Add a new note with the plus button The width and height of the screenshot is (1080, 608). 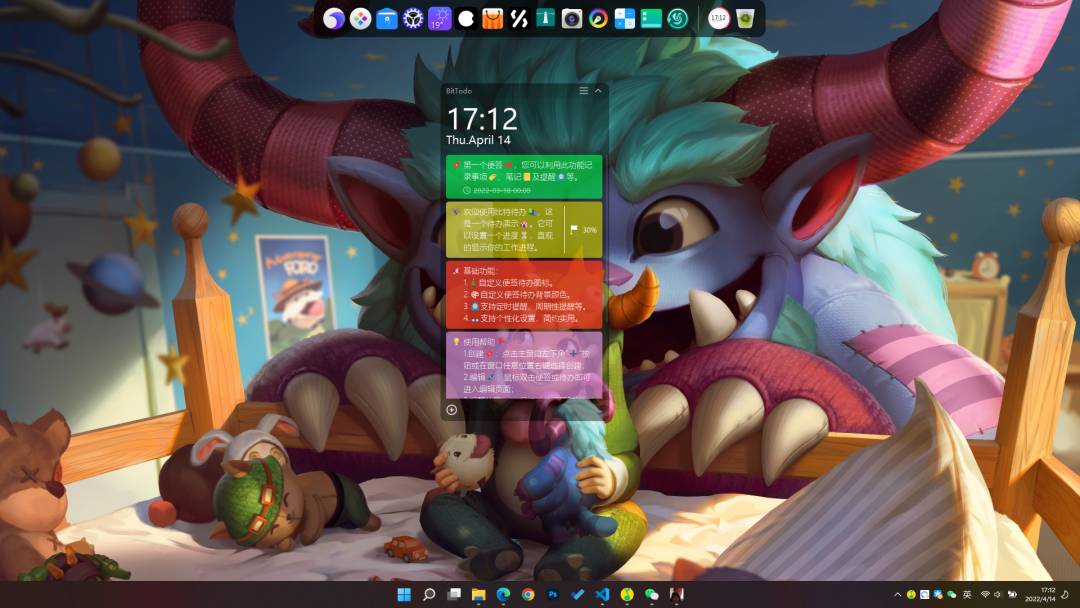452,410
